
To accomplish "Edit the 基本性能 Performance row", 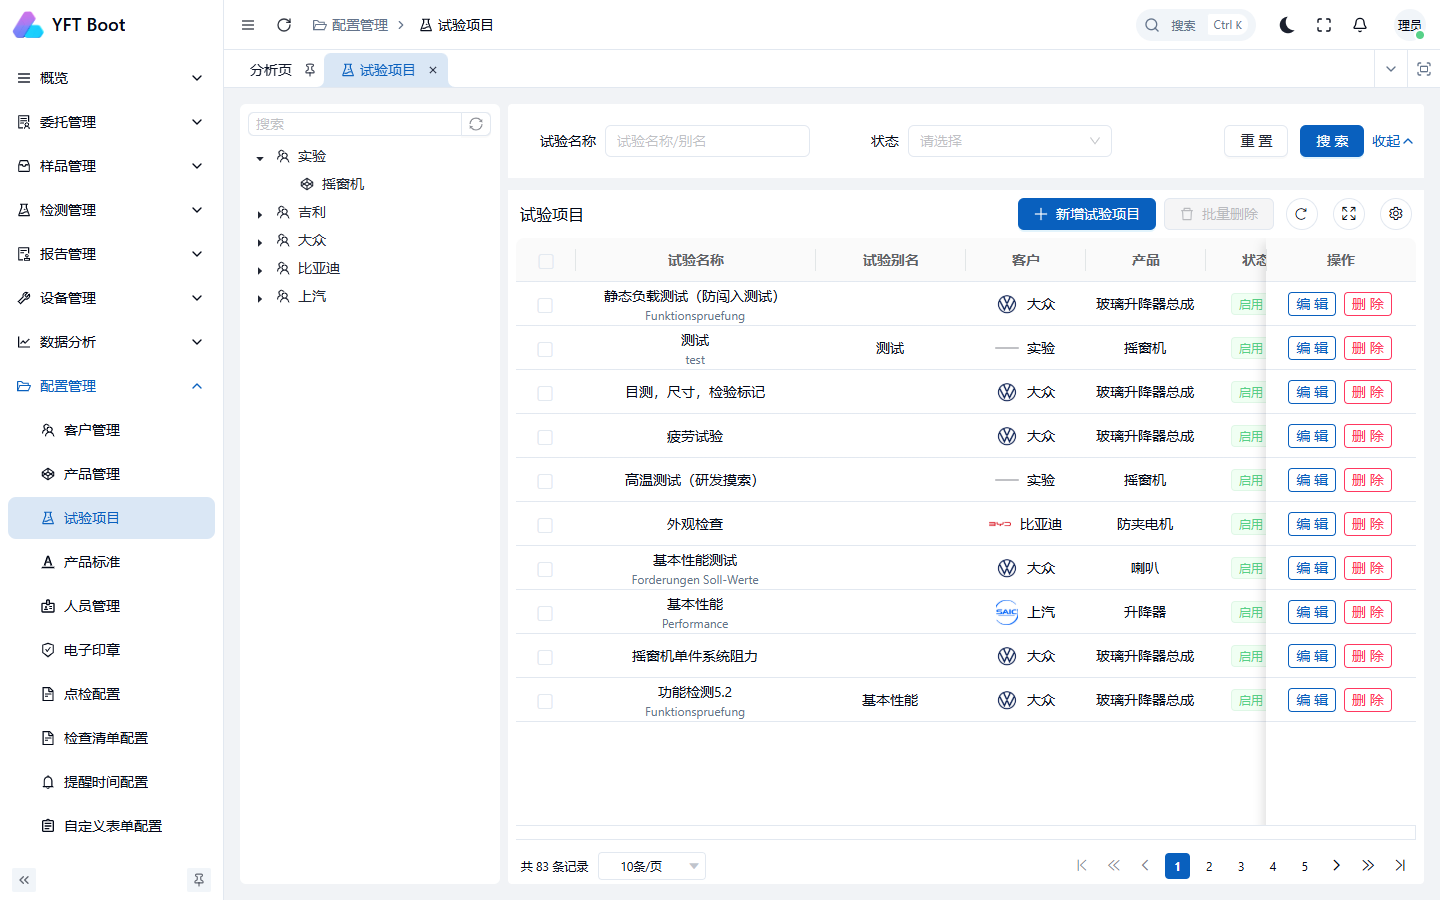I will click(1312, 612).
